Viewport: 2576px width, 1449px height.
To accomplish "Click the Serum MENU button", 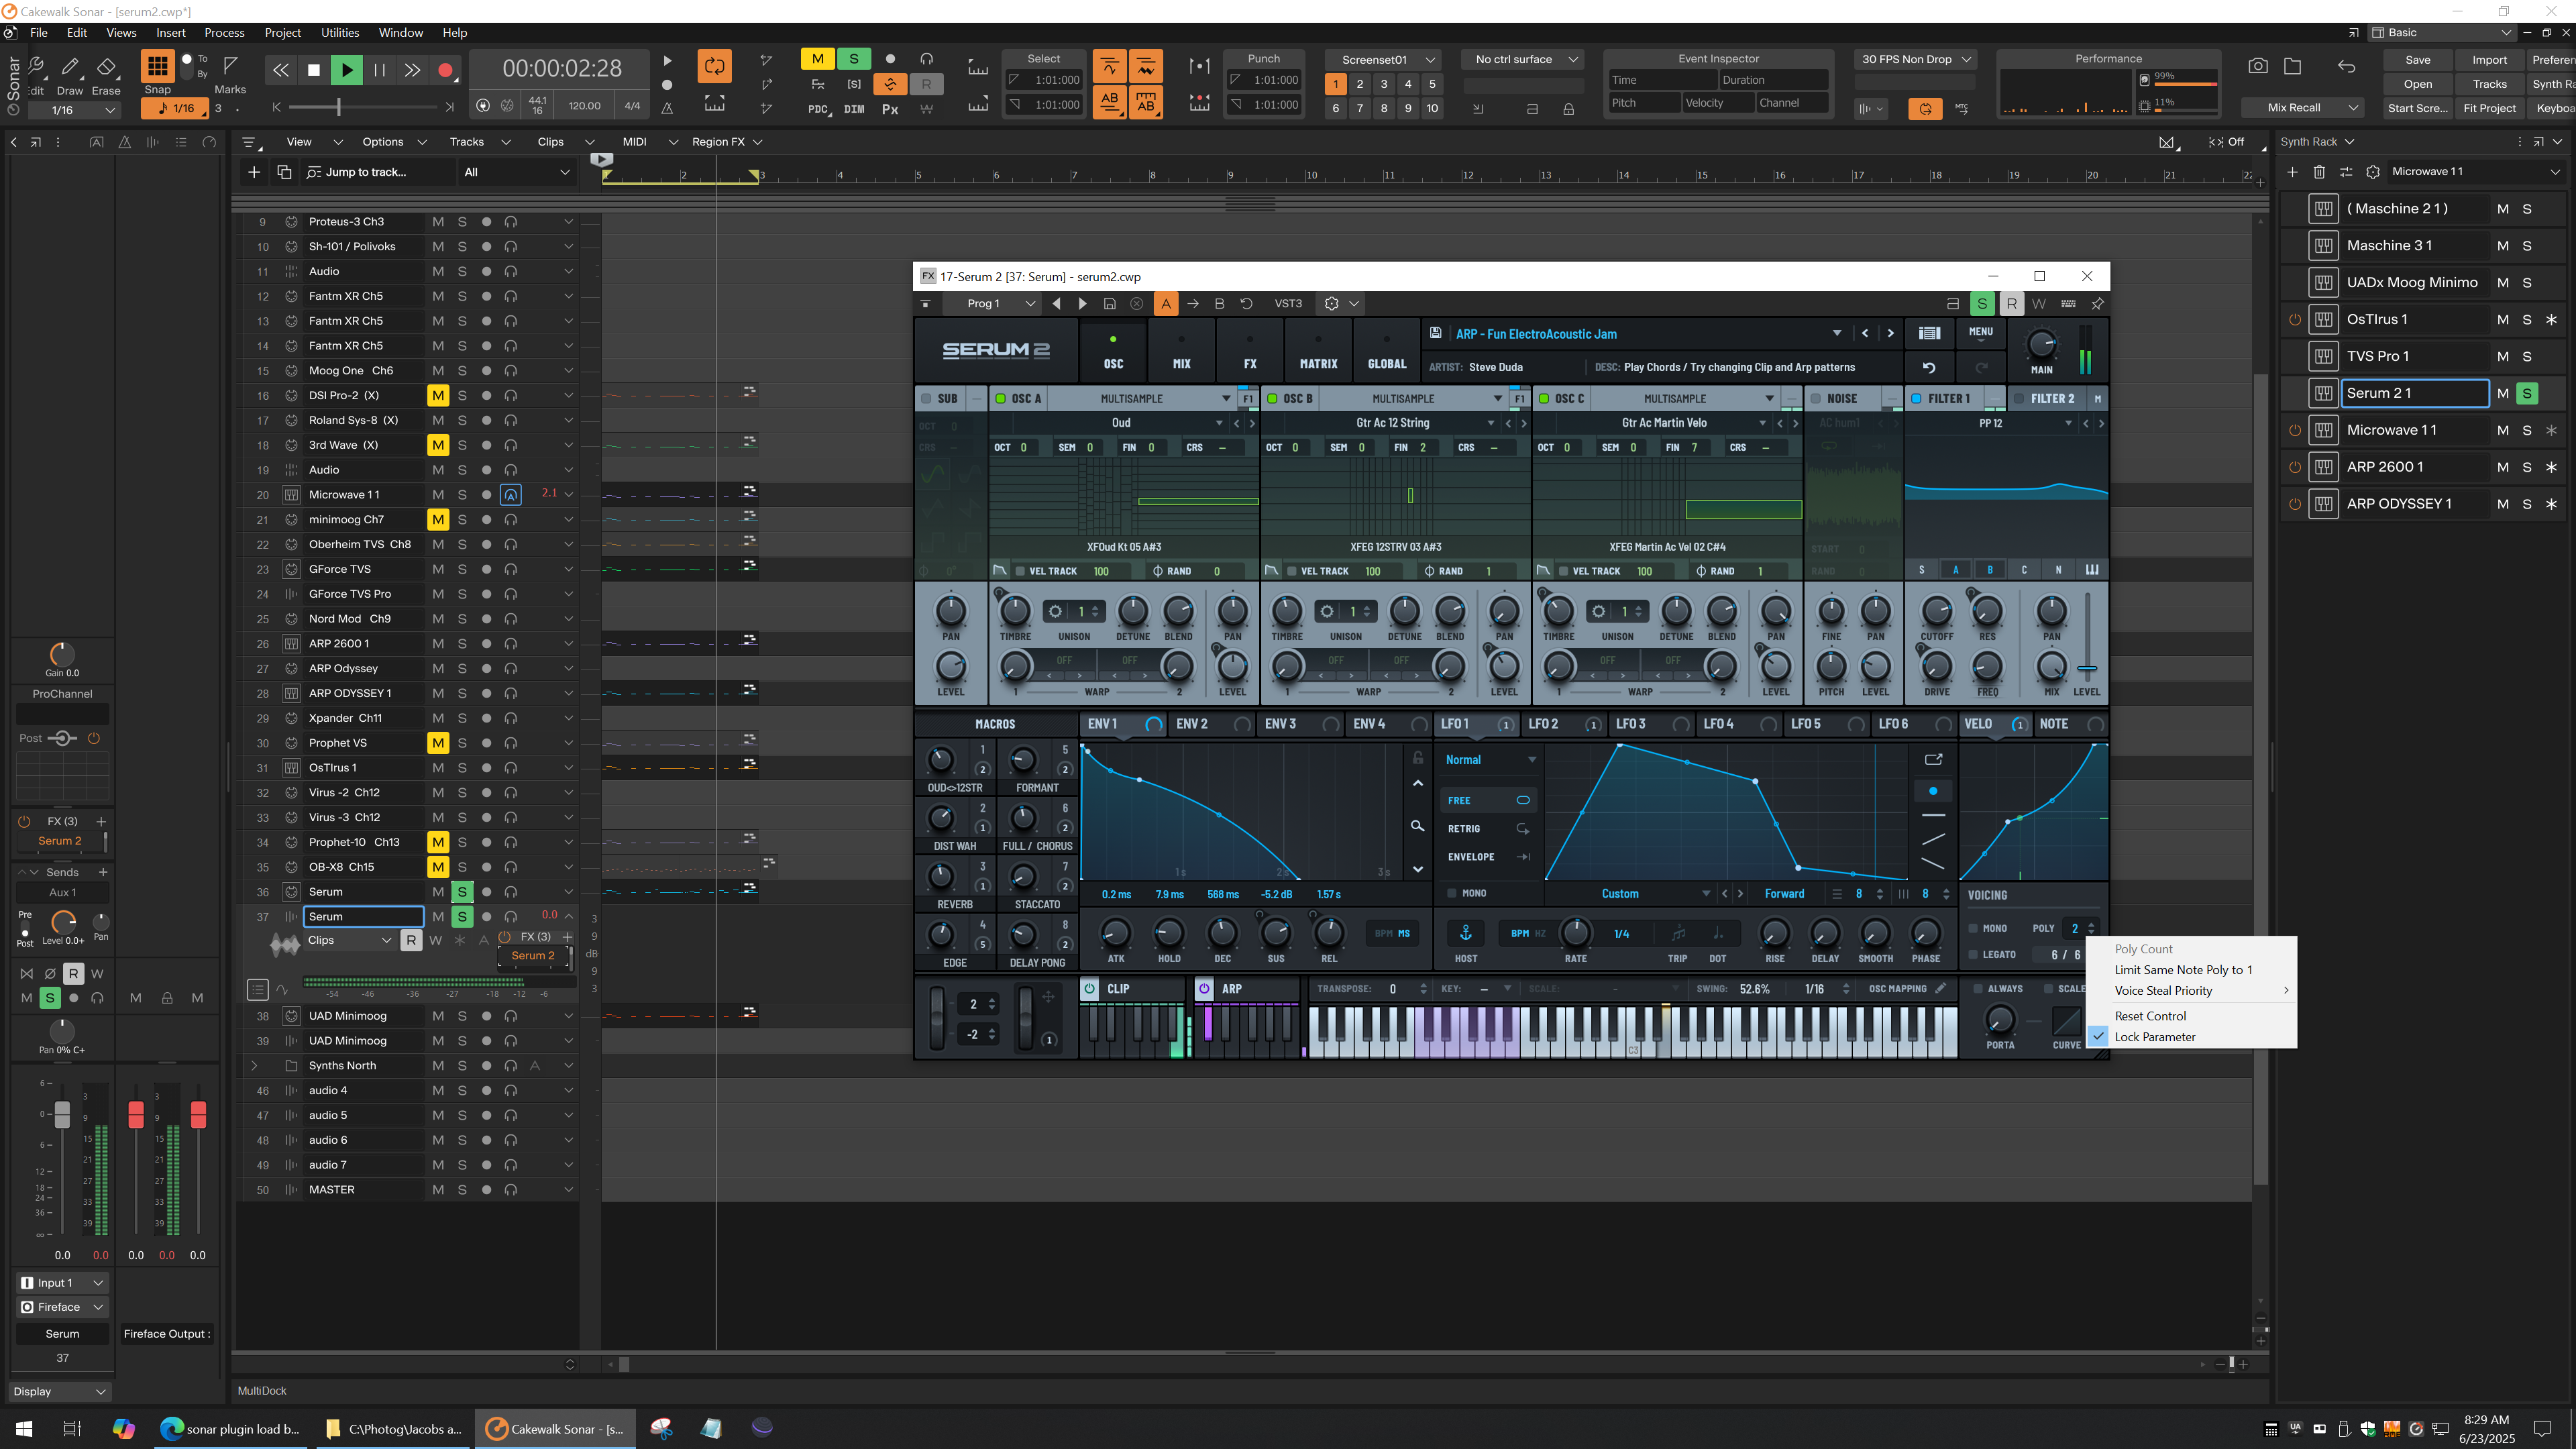I will [1980, 332].
